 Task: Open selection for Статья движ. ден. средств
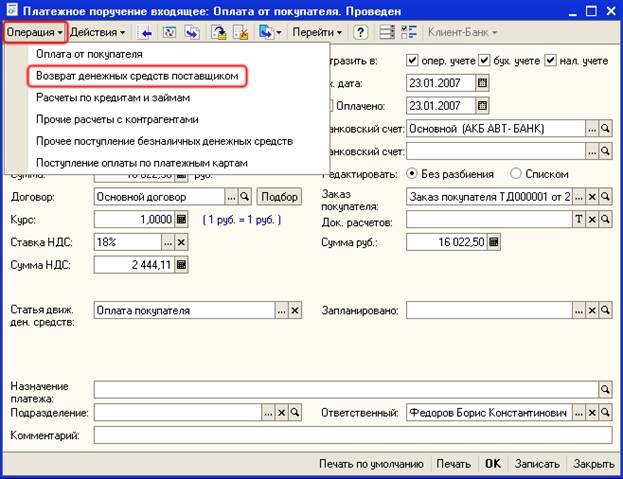pos(281,310)
